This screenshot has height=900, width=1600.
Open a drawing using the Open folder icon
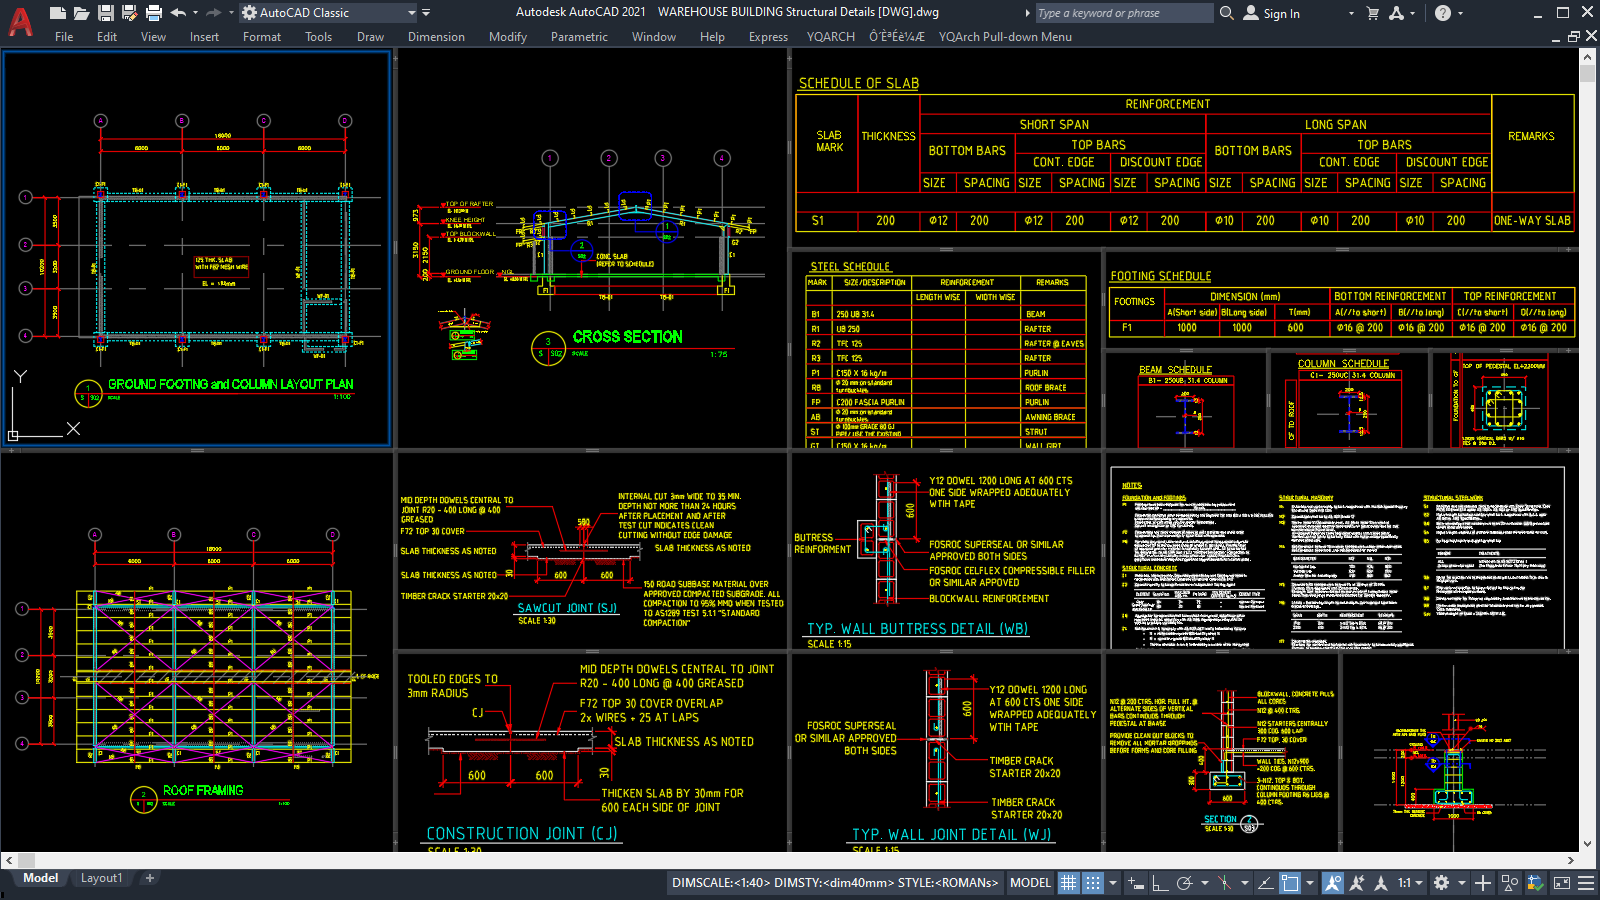[81, 12]
